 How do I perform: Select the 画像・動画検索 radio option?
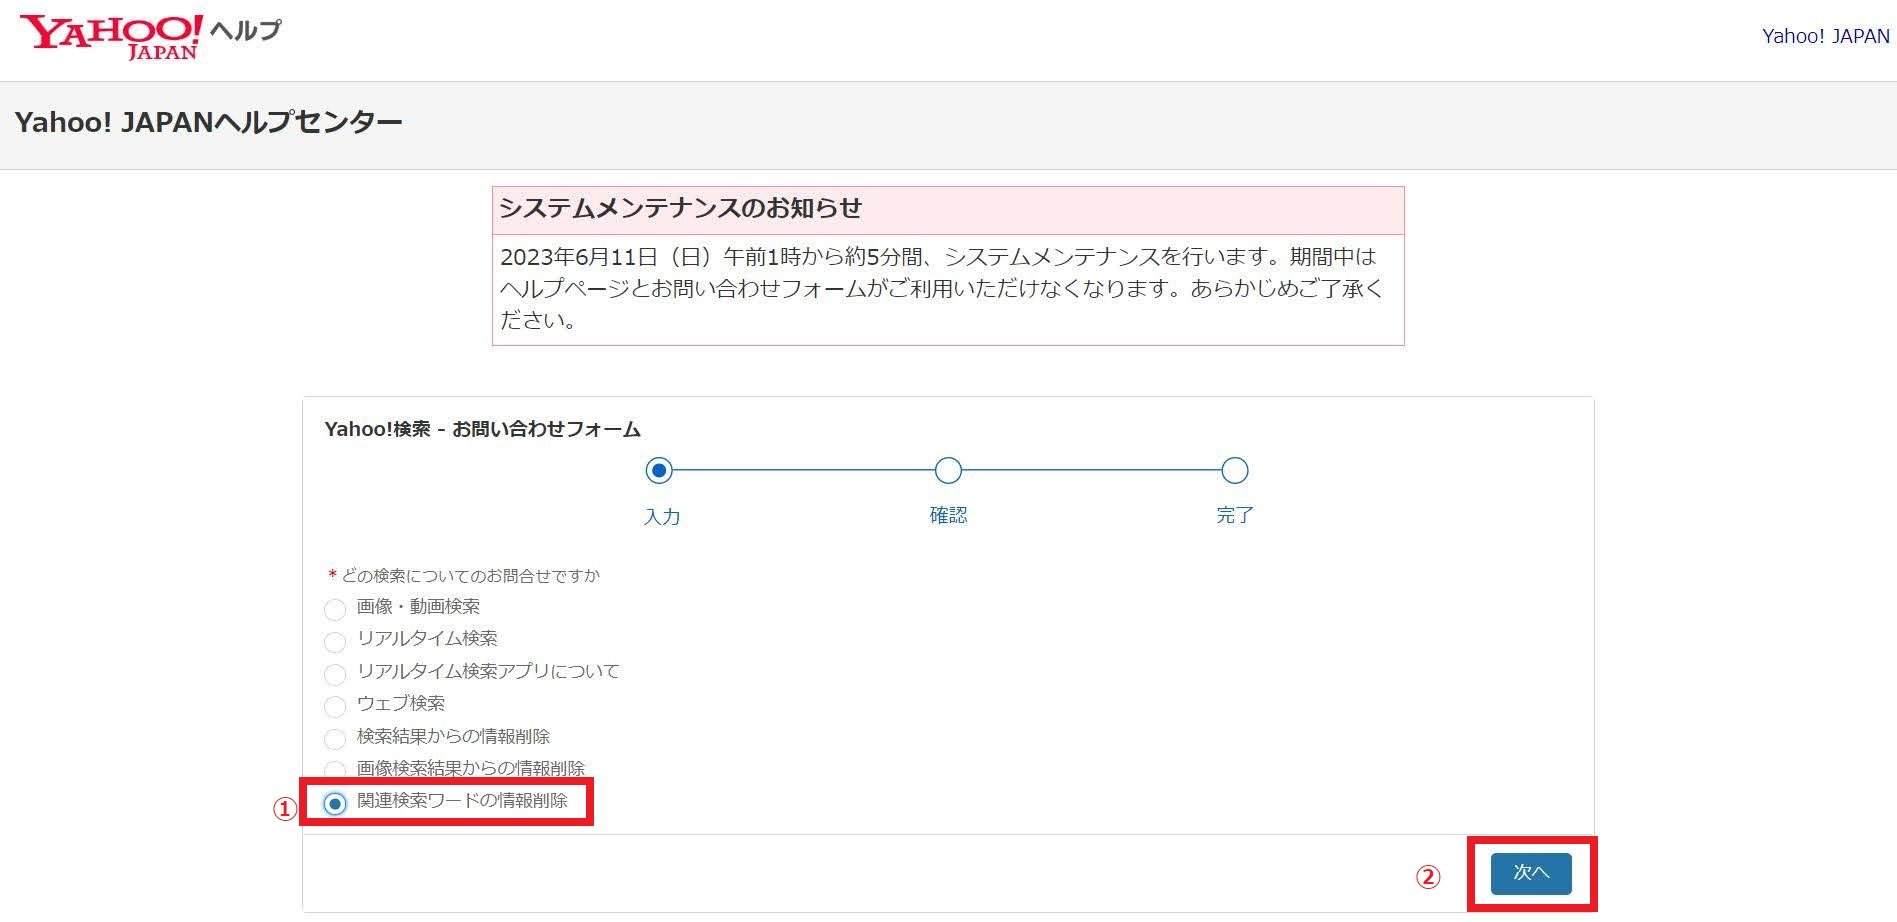(335, 609)
